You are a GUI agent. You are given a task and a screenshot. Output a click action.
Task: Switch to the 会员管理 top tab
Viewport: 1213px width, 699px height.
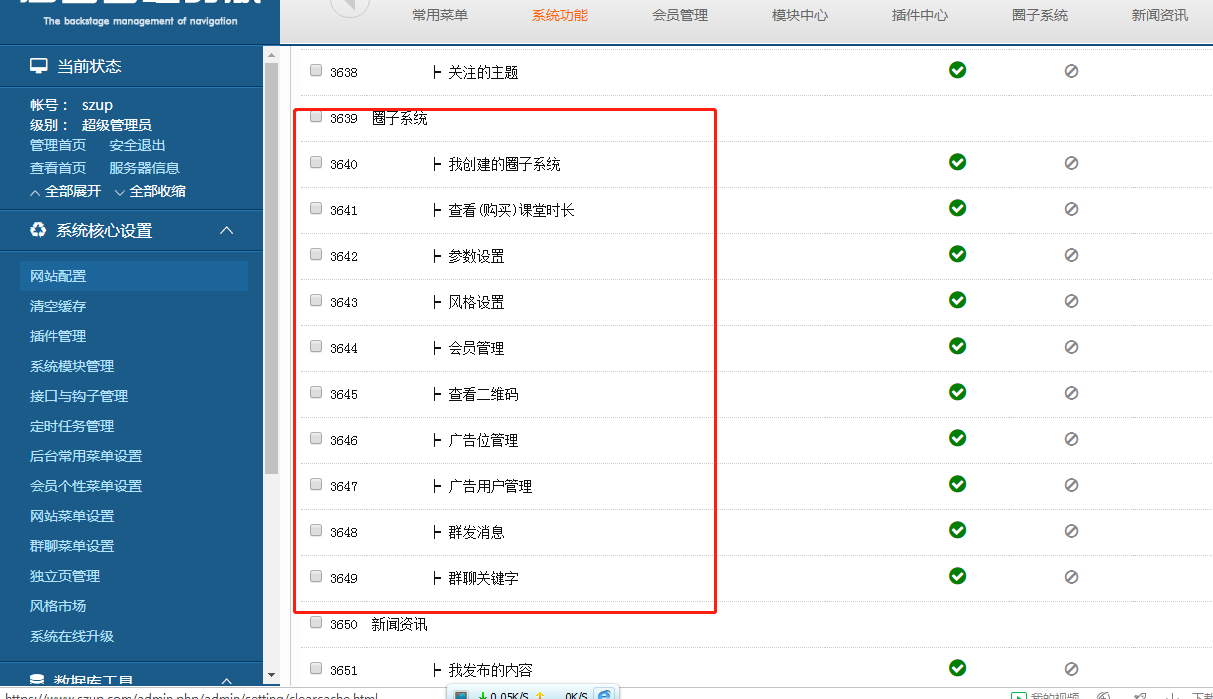(680, 15)
